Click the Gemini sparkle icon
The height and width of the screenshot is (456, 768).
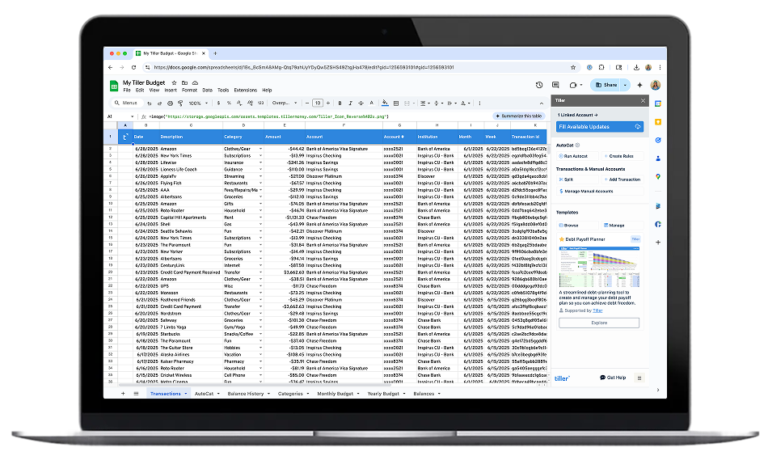(640, 85)
